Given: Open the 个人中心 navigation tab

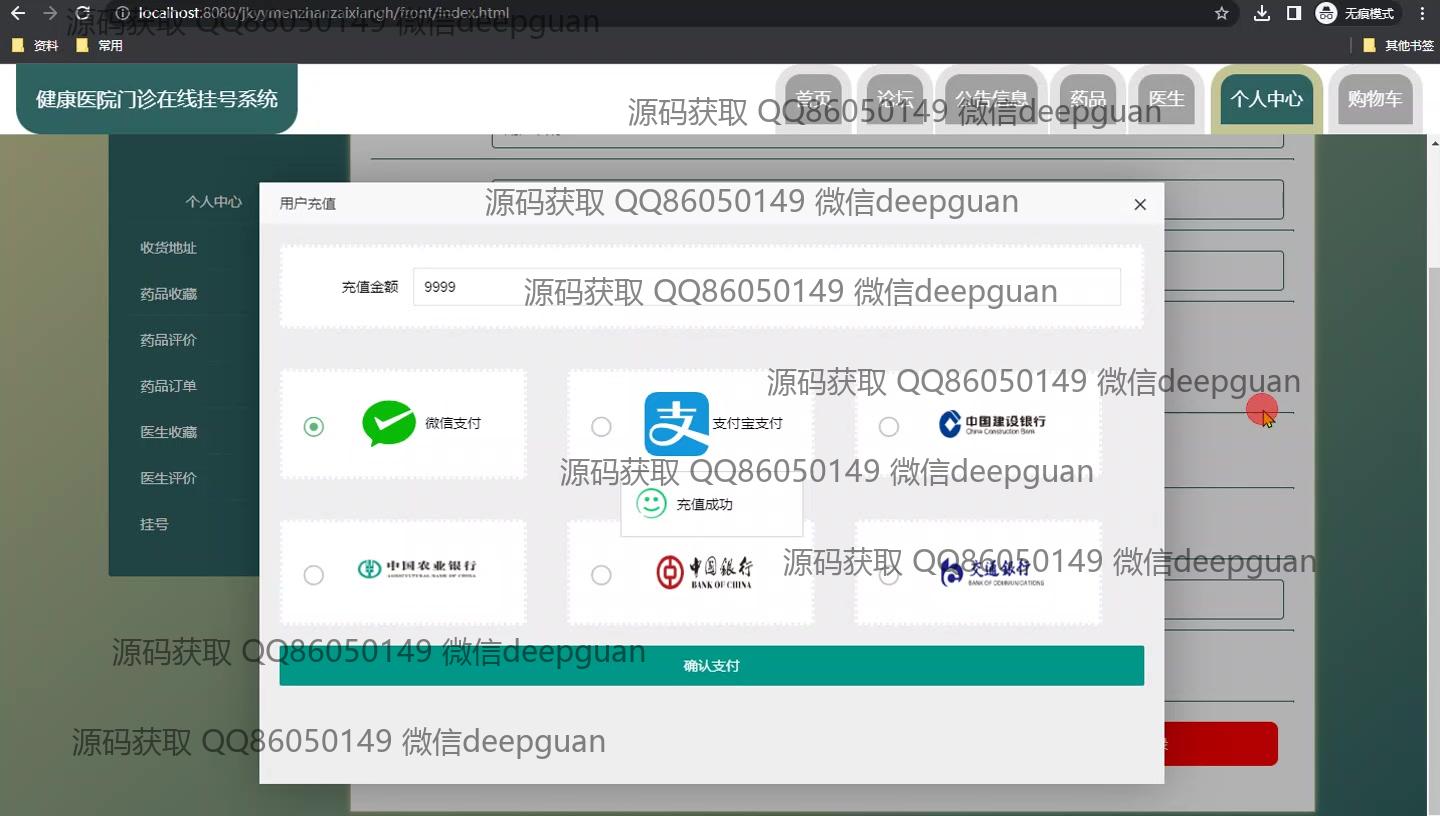Looking at the screenshot, I should (1267, 99).
